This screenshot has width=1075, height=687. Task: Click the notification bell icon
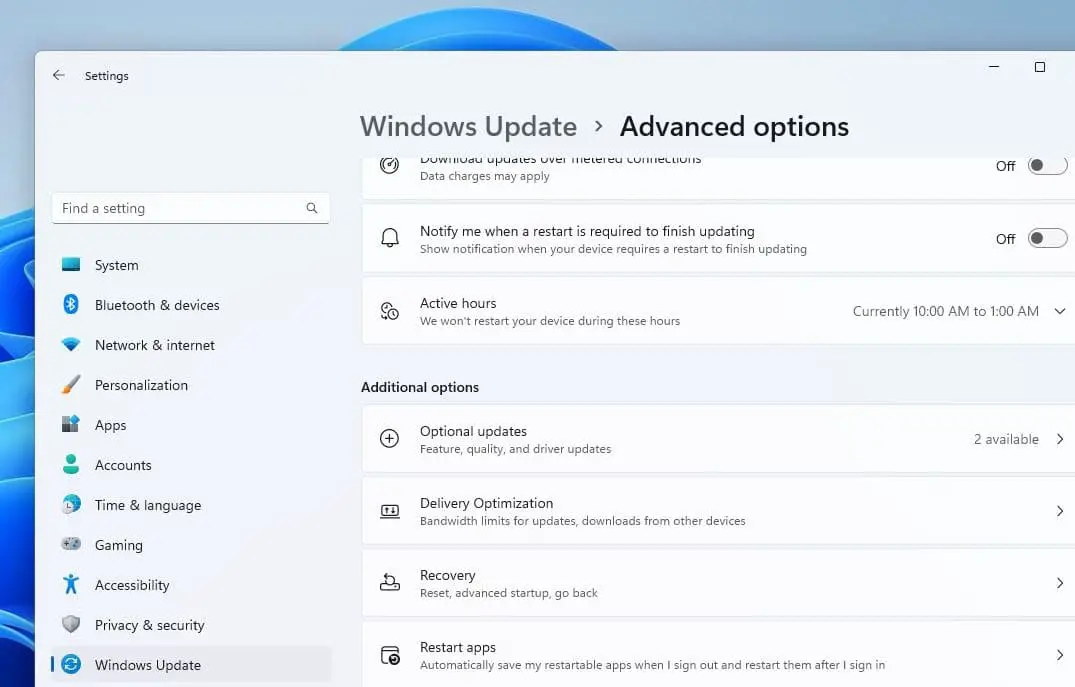click(x=389, y=238)
